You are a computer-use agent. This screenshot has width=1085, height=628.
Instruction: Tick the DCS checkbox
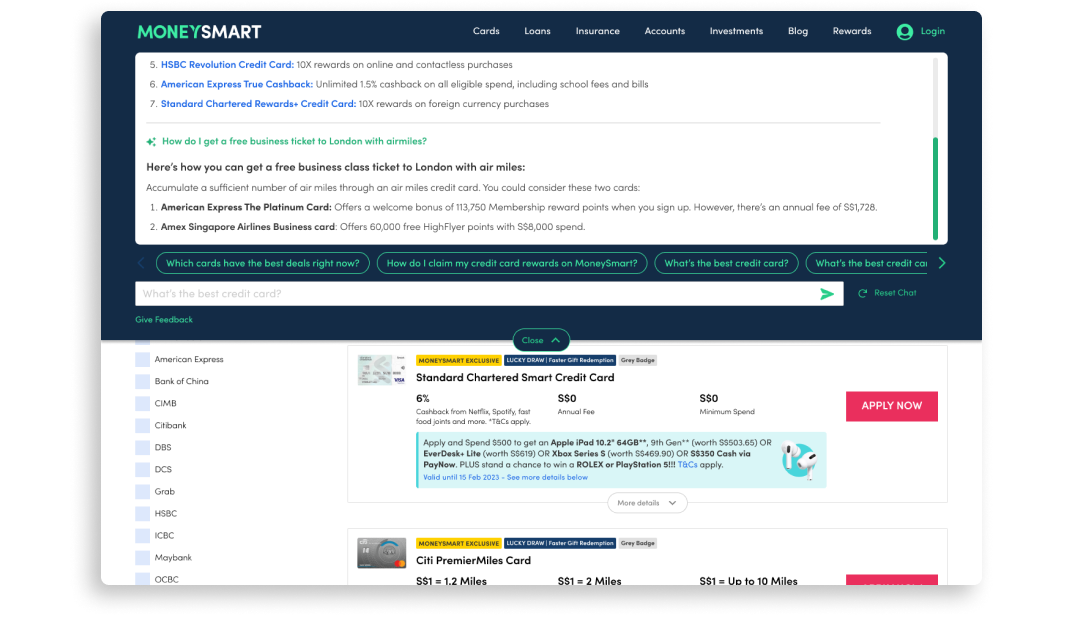click(x=143, y=470)
